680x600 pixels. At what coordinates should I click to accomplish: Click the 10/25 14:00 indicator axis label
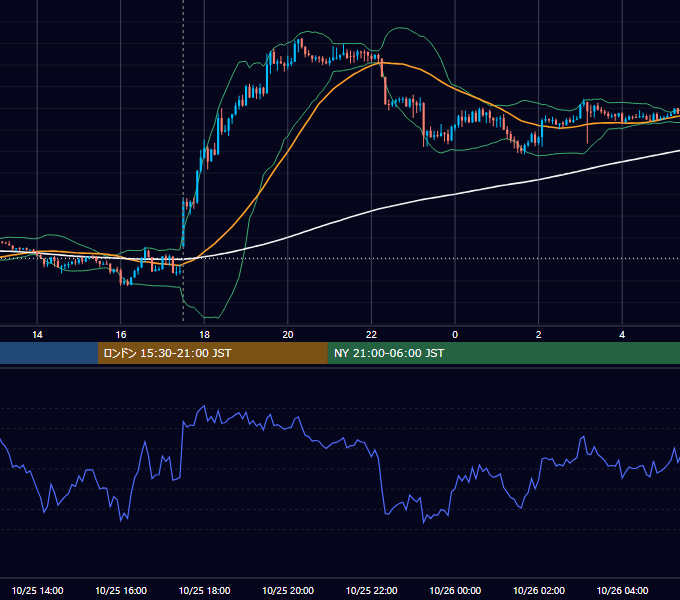click(37, 590)
